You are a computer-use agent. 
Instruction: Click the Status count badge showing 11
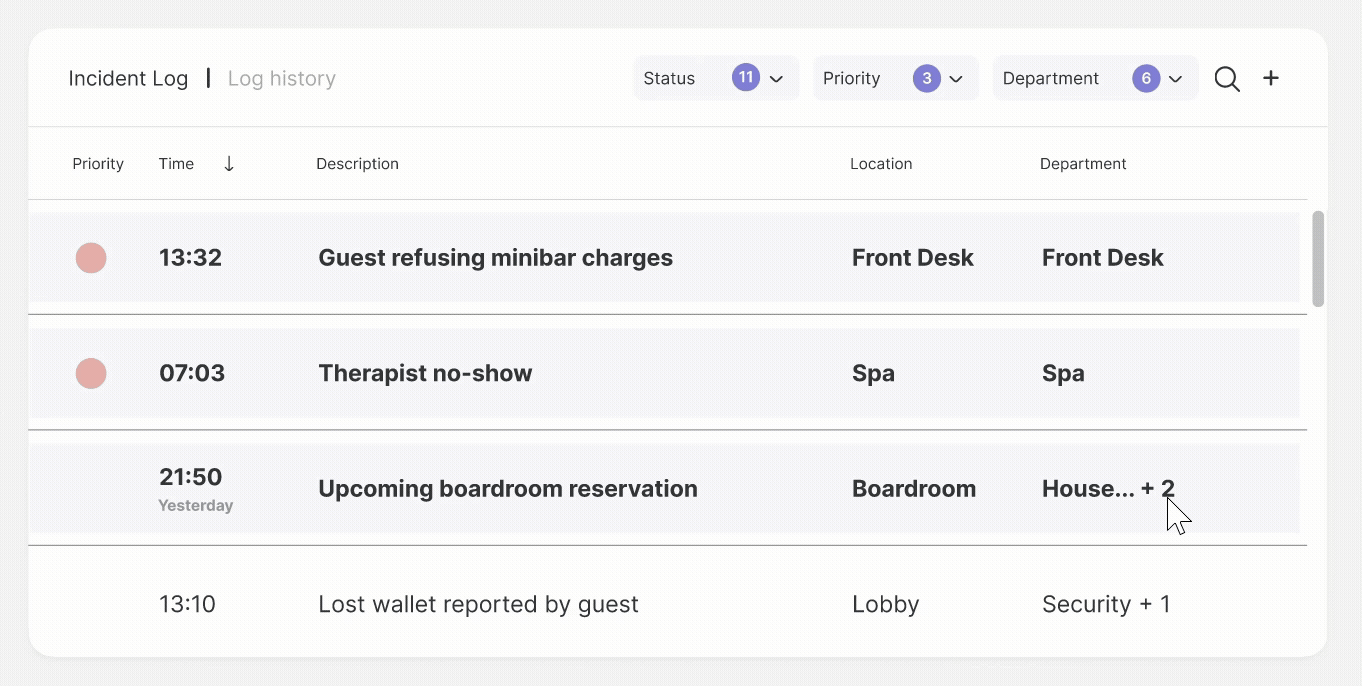[x=746, y=78]
